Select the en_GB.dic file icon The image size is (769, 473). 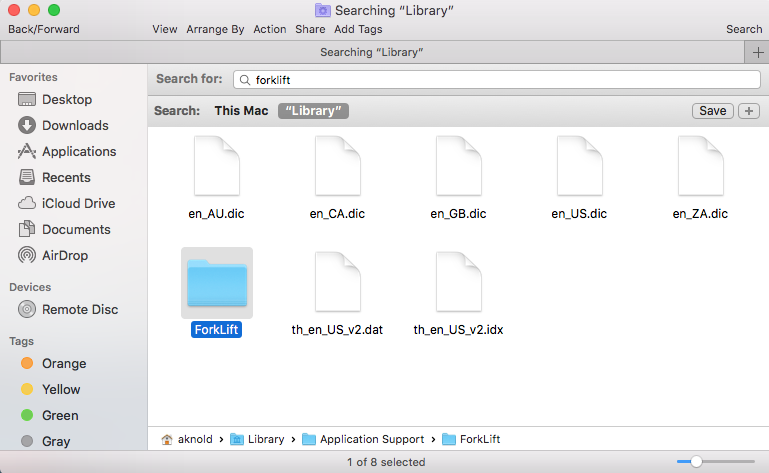tap(459, 166)
